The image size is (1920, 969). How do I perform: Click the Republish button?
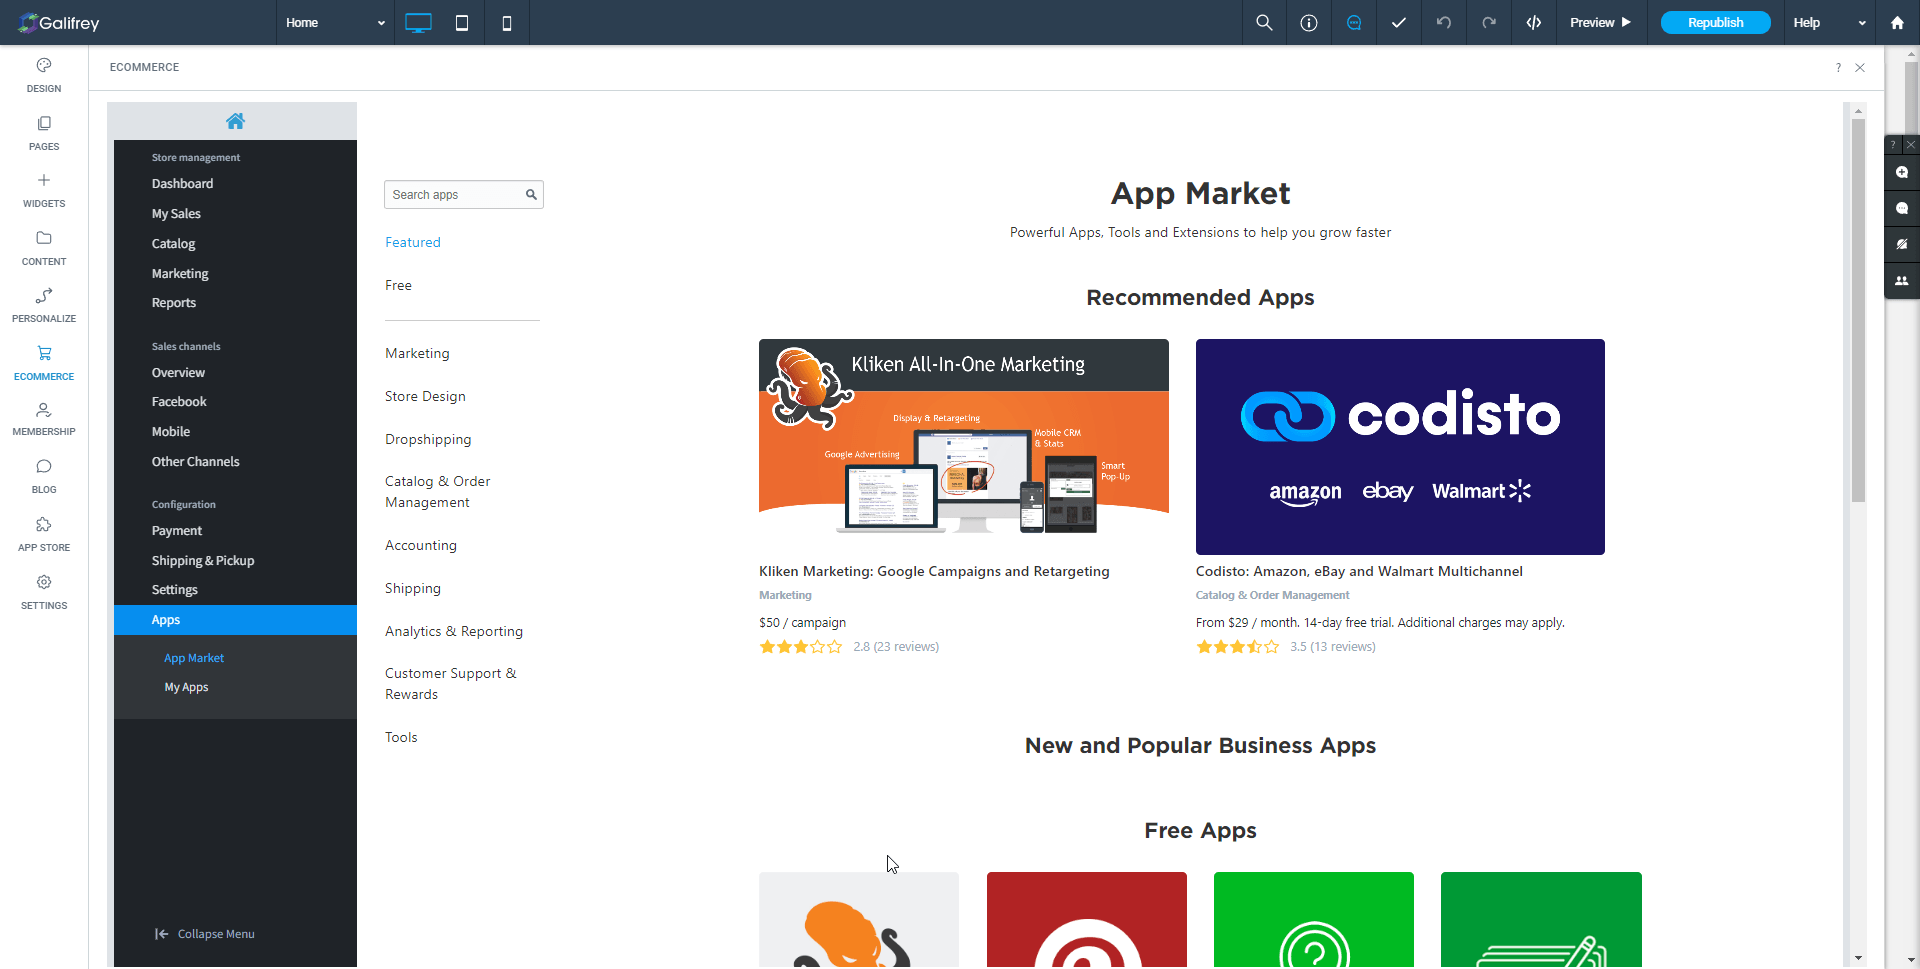pos(1715,23)
